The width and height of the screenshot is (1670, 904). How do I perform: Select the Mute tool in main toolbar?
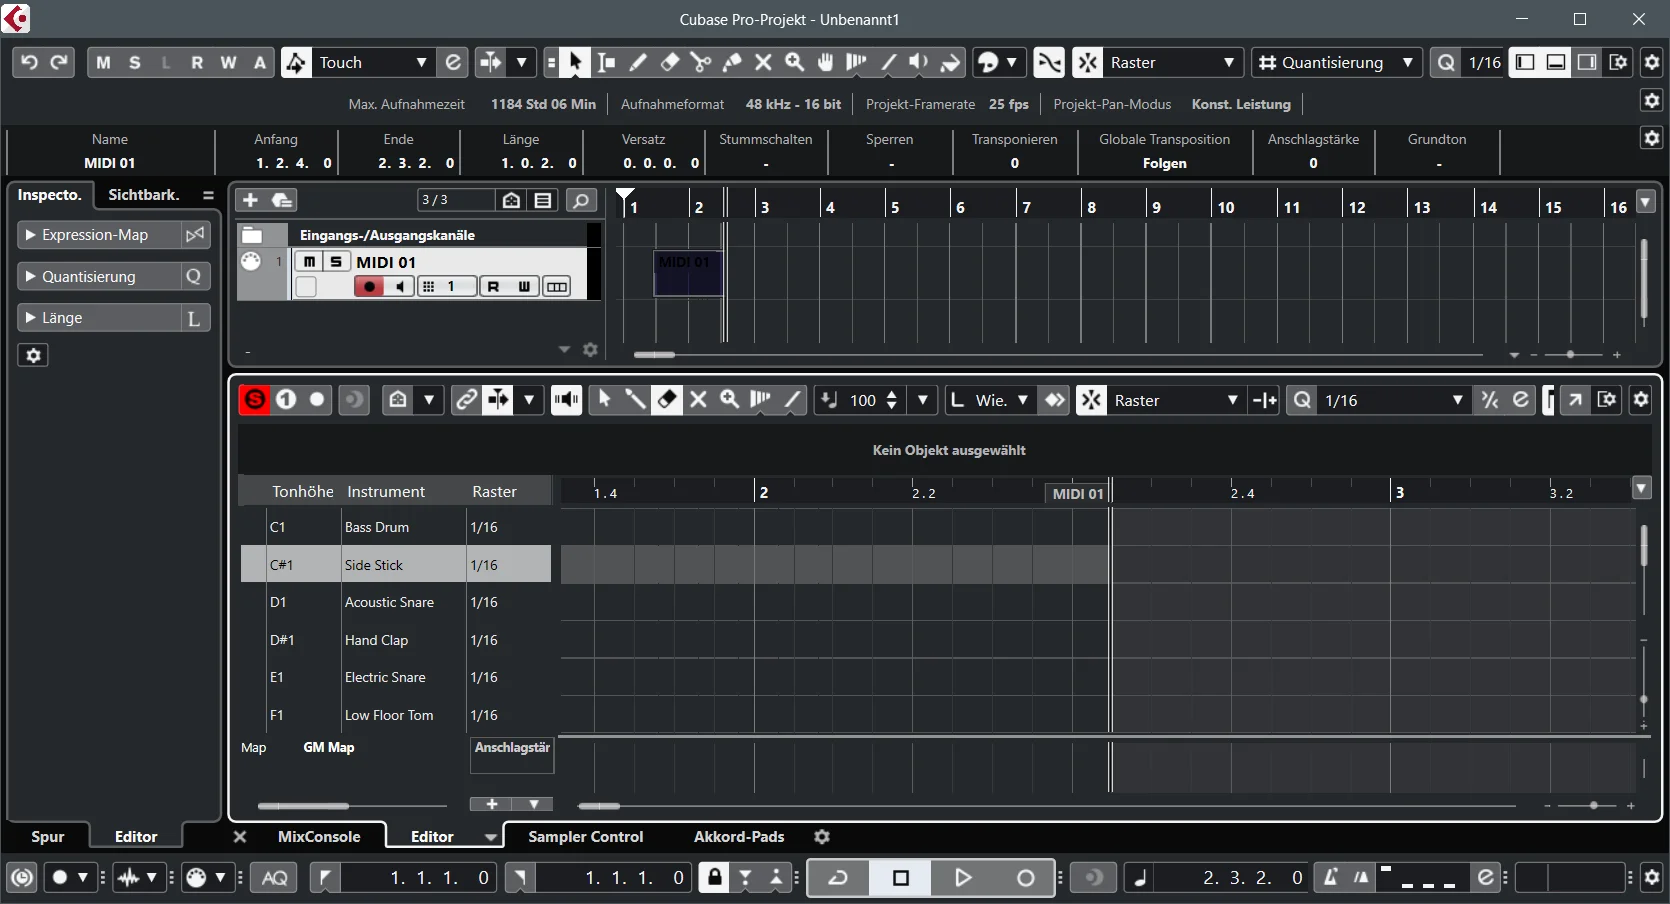point(763,62)
